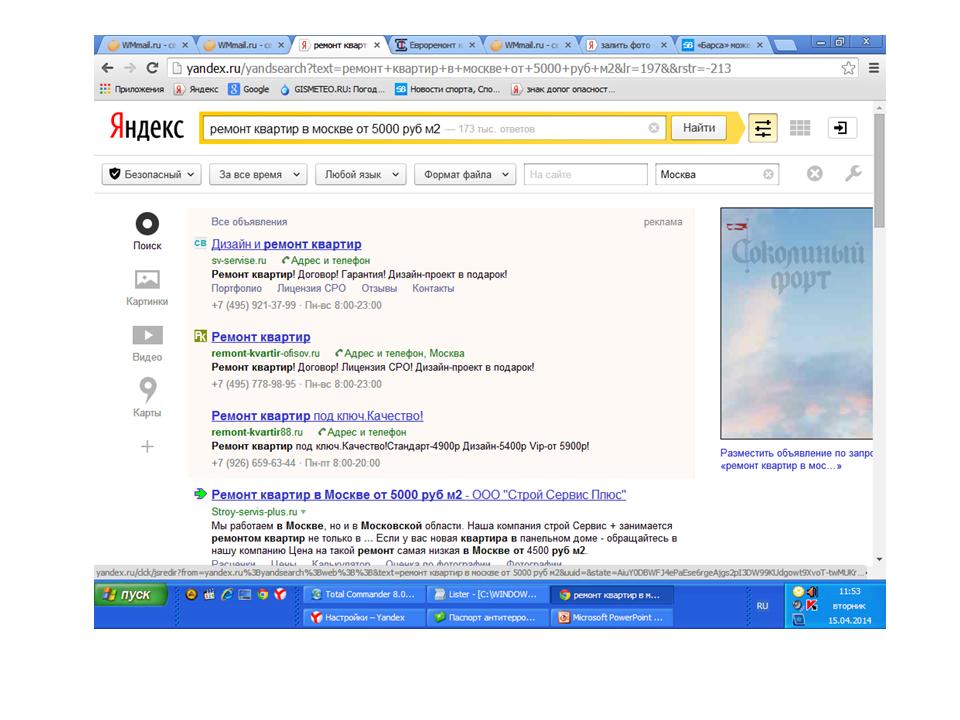
Task: Open the Yandex services grid icon
Action: point(800,128)
